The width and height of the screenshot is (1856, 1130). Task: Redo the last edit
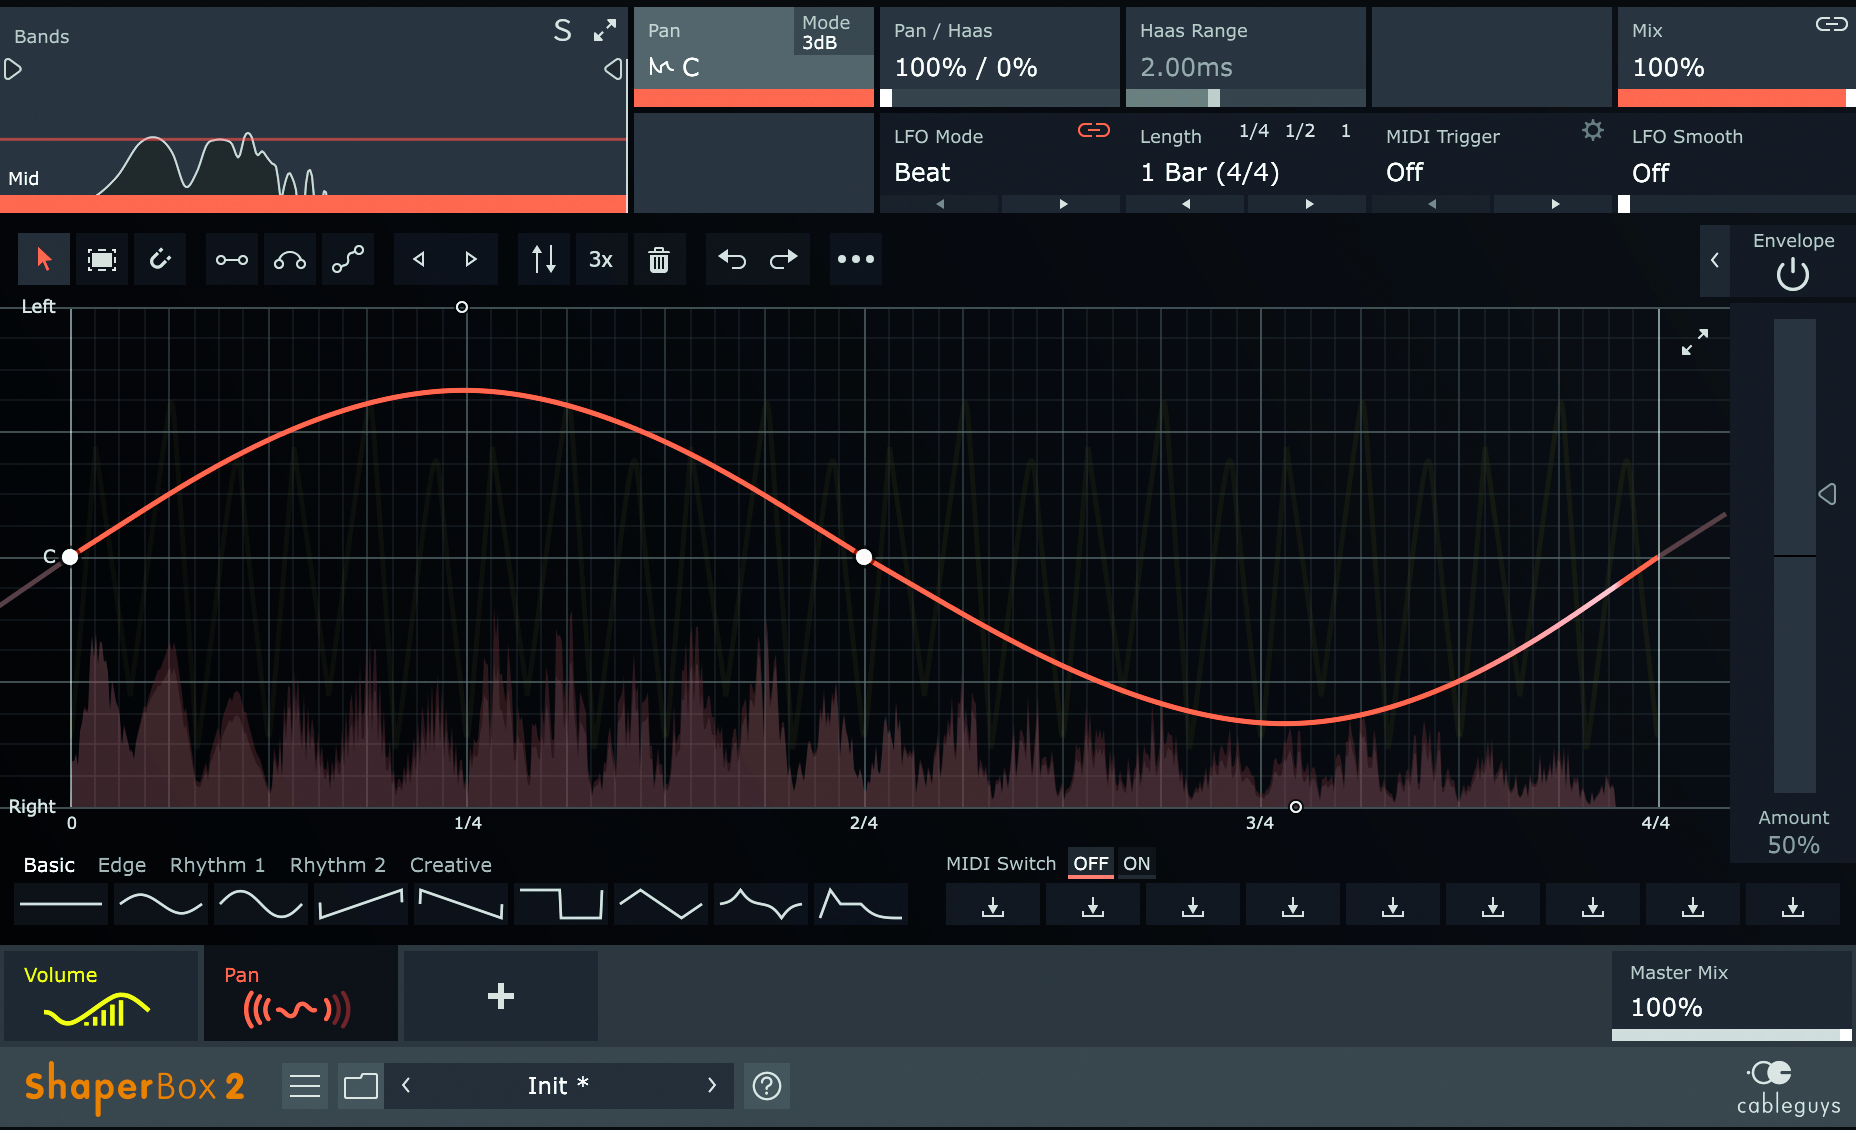point(784,260)
